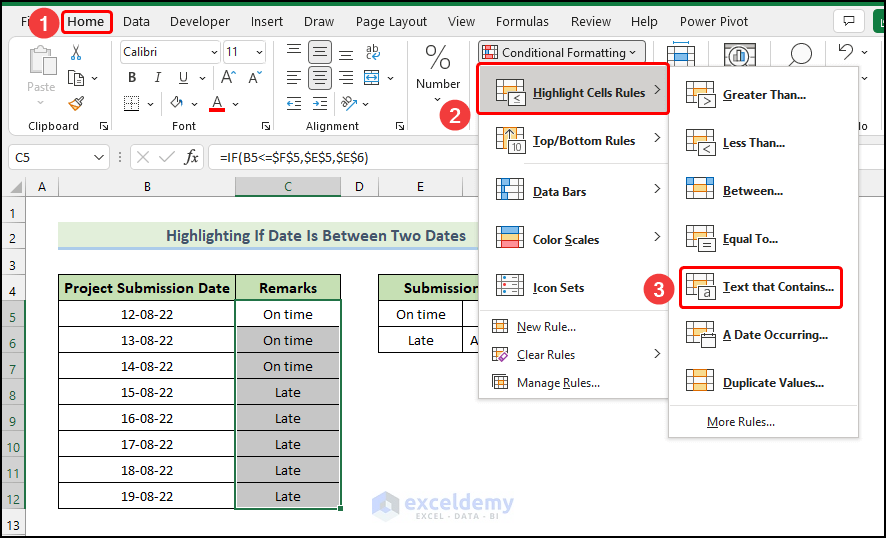The height and width of the screenshot is (538, 886).
Task: Click inside the formula bar input
Action: tap(345, 158)
